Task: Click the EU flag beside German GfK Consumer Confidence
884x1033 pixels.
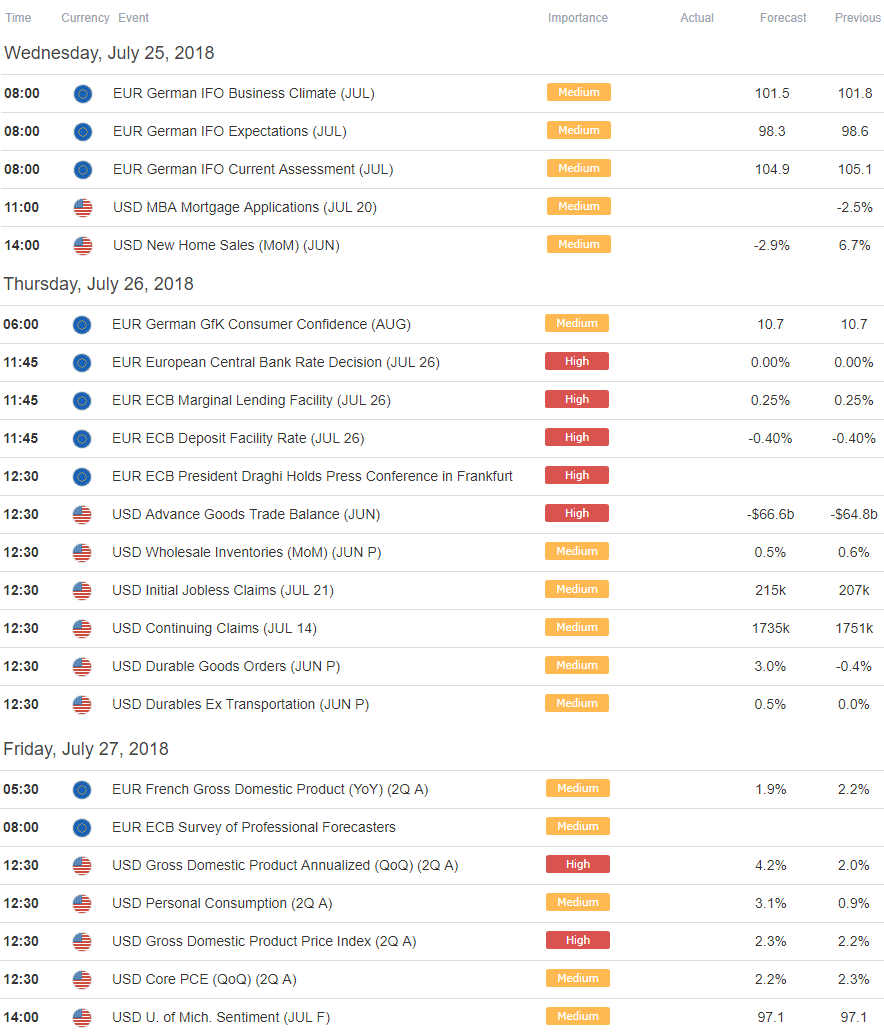Action: (x=82, y=324)
